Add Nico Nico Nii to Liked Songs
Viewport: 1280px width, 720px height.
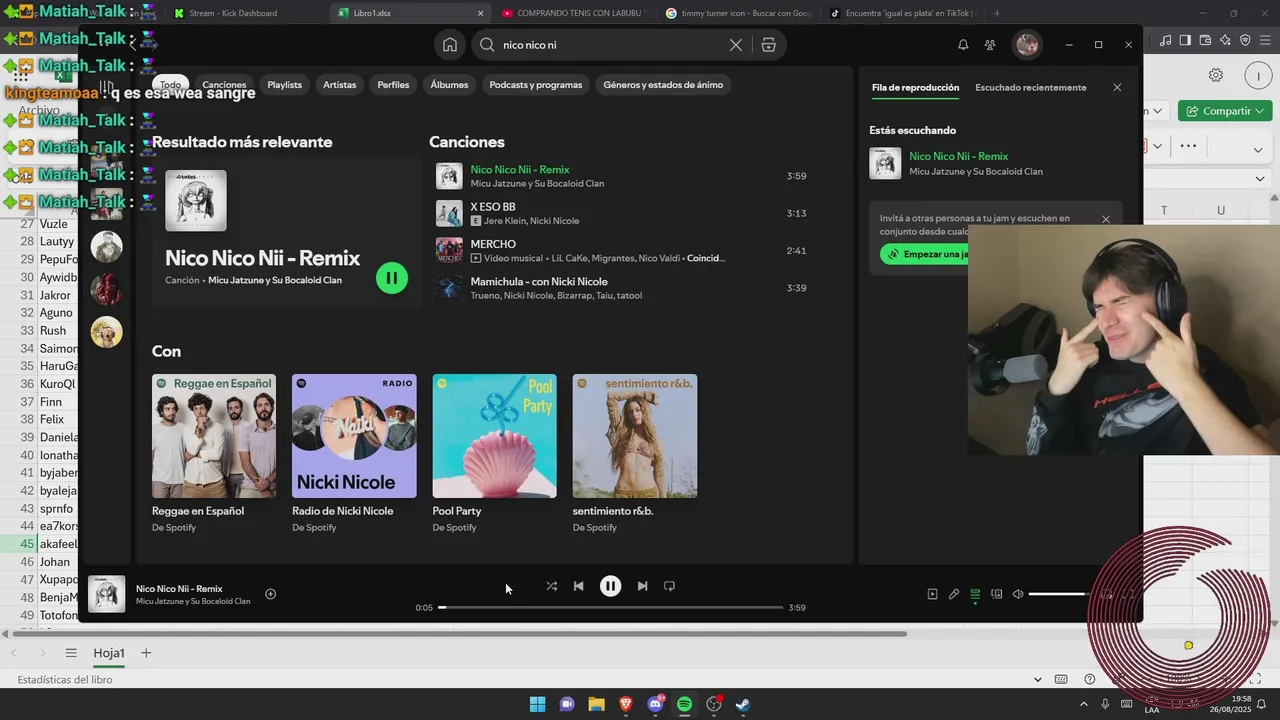tap(270, 594)
